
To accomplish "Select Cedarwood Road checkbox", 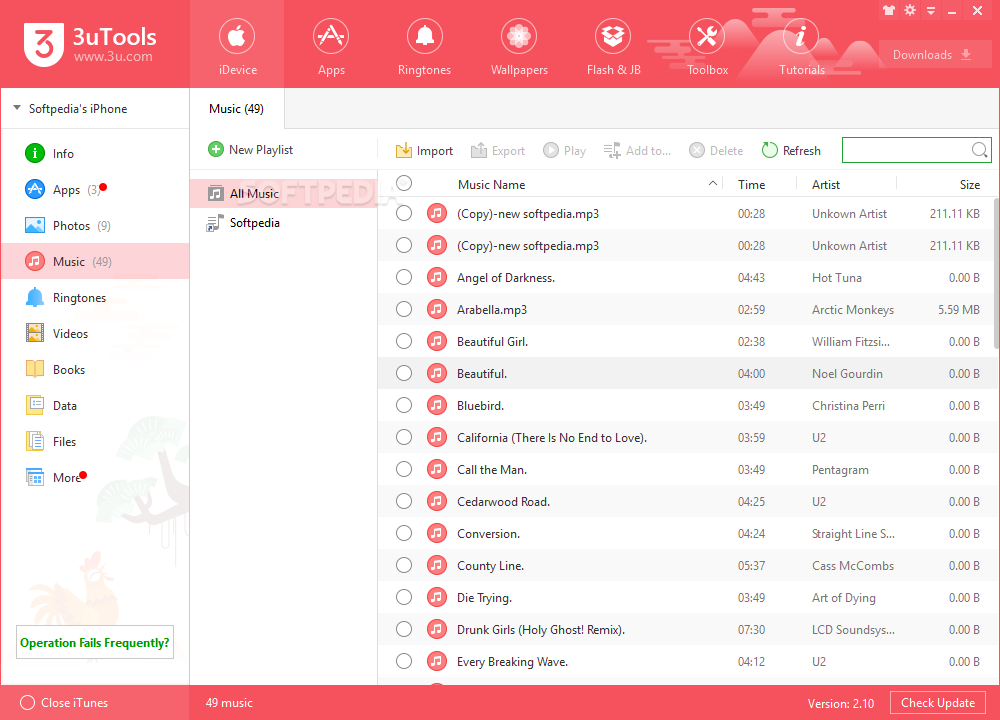I will pos(404,501).
